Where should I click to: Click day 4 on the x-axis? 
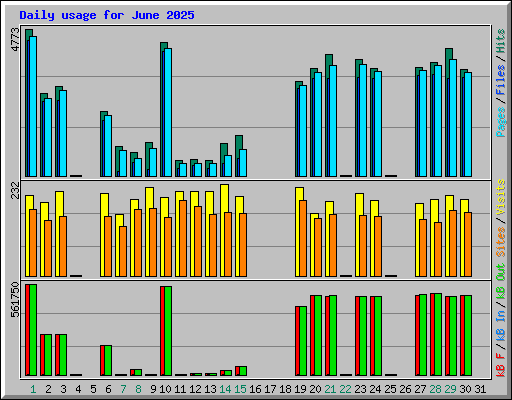pyautogui.click(x=78, y=389)
